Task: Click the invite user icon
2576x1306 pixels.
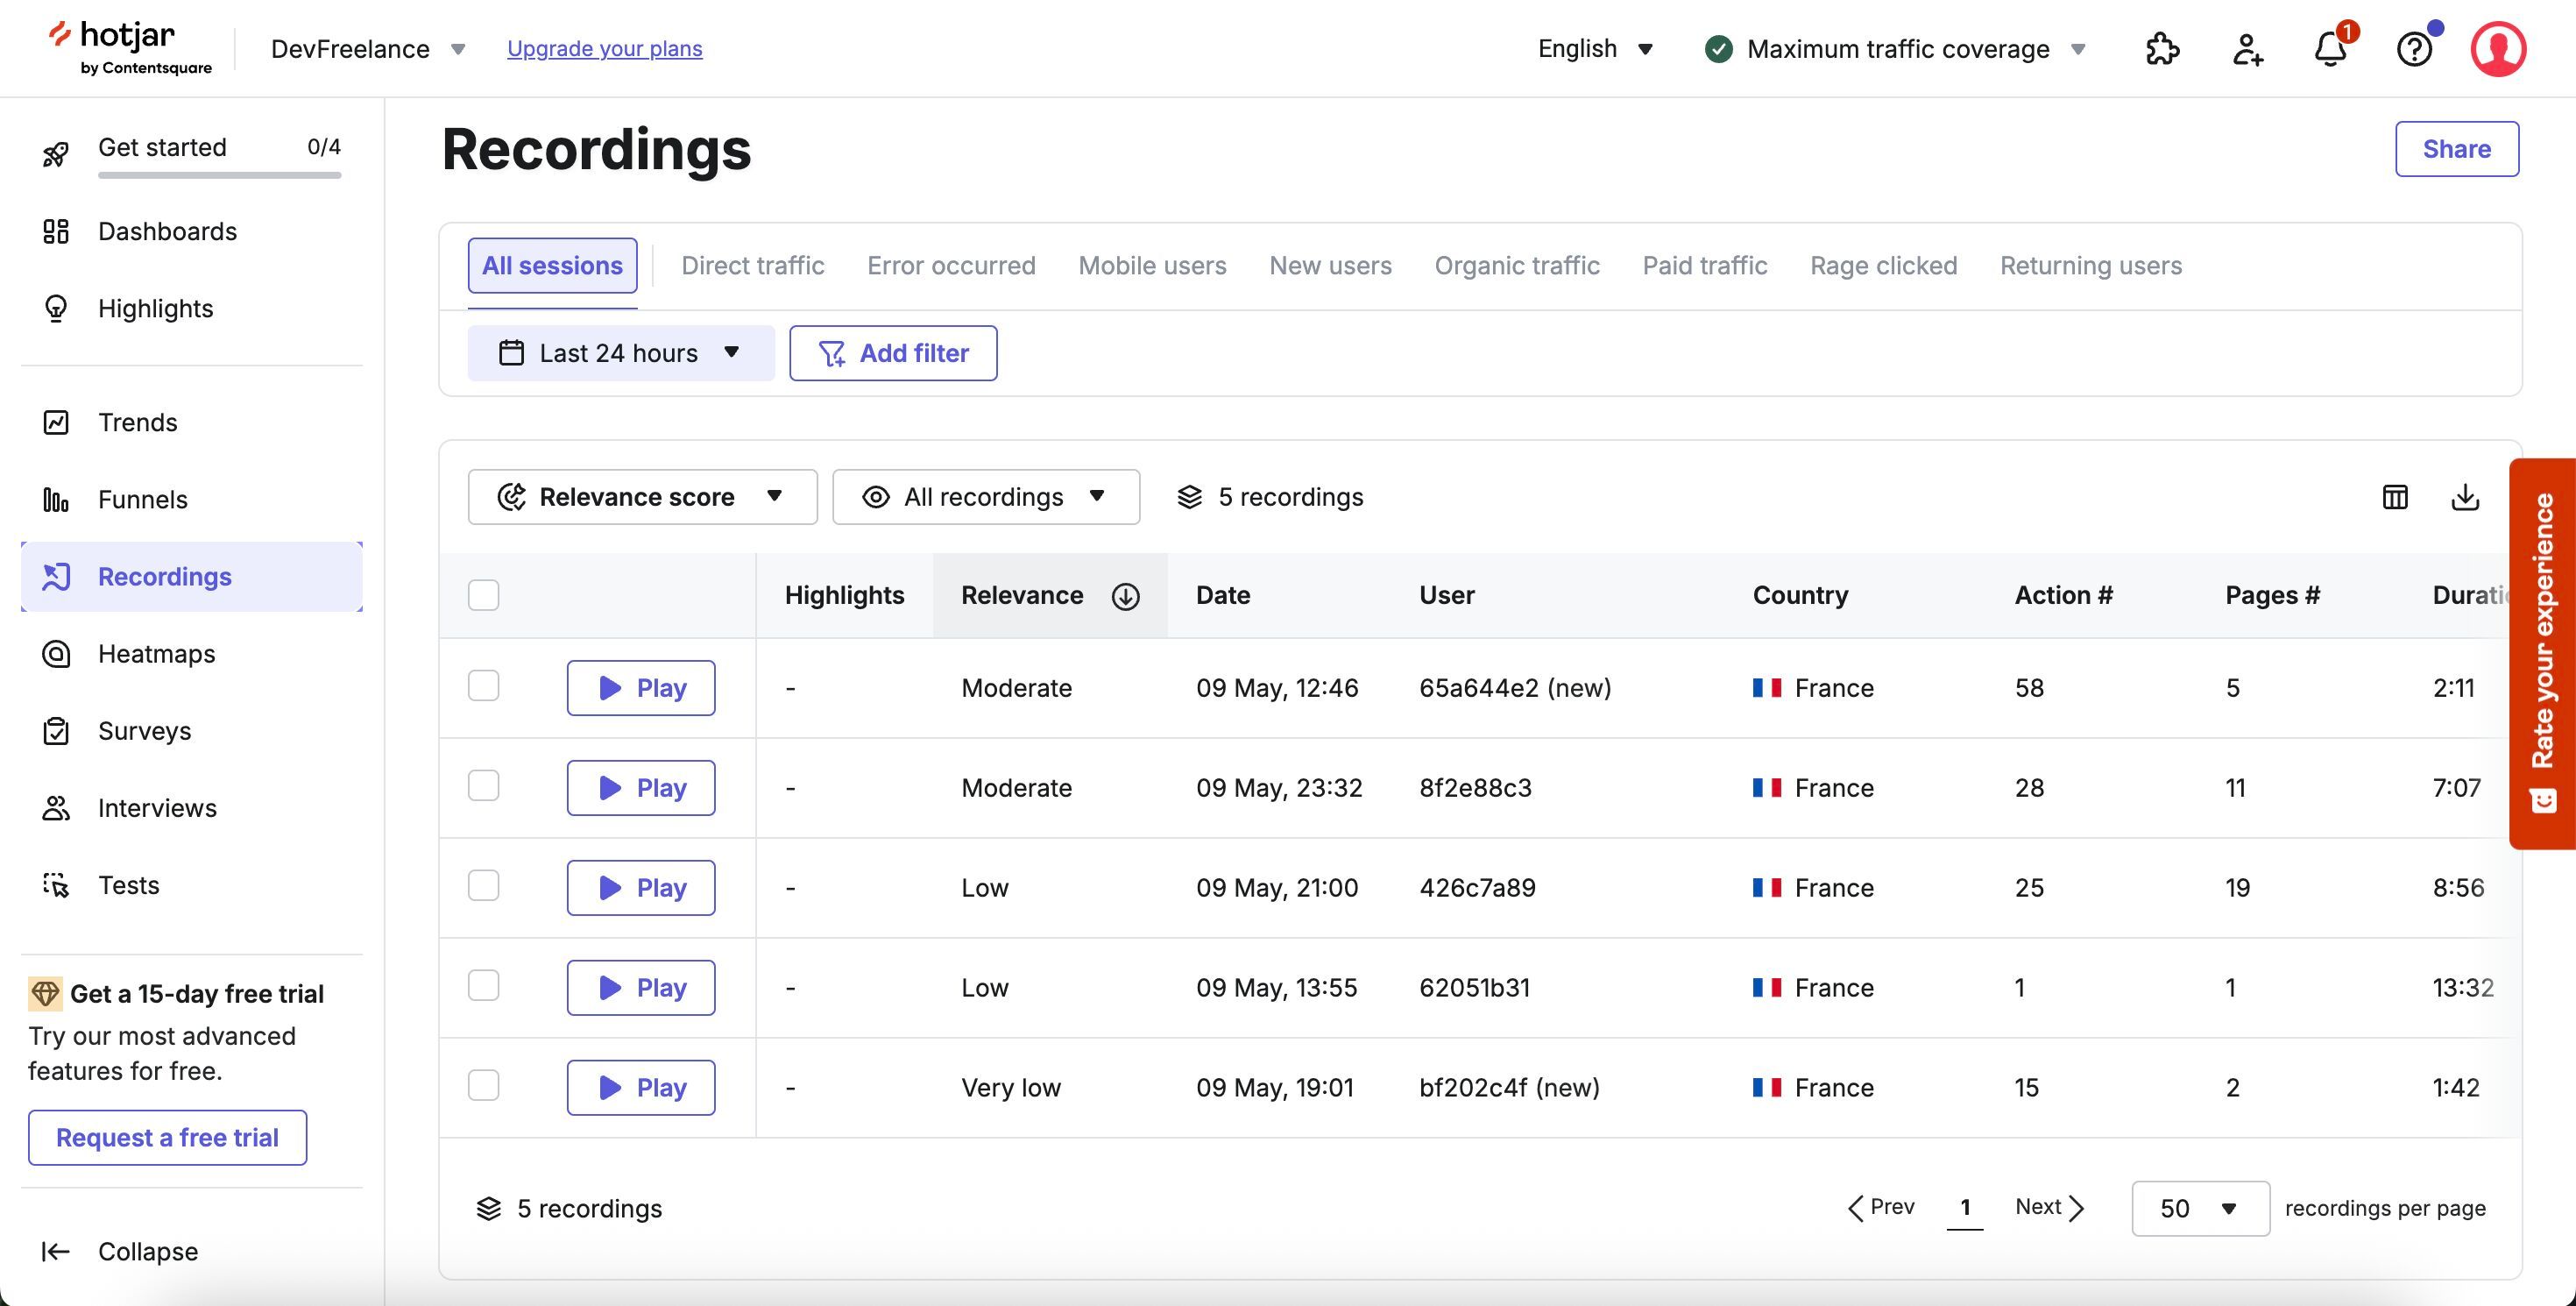Action: point(2247,49)
